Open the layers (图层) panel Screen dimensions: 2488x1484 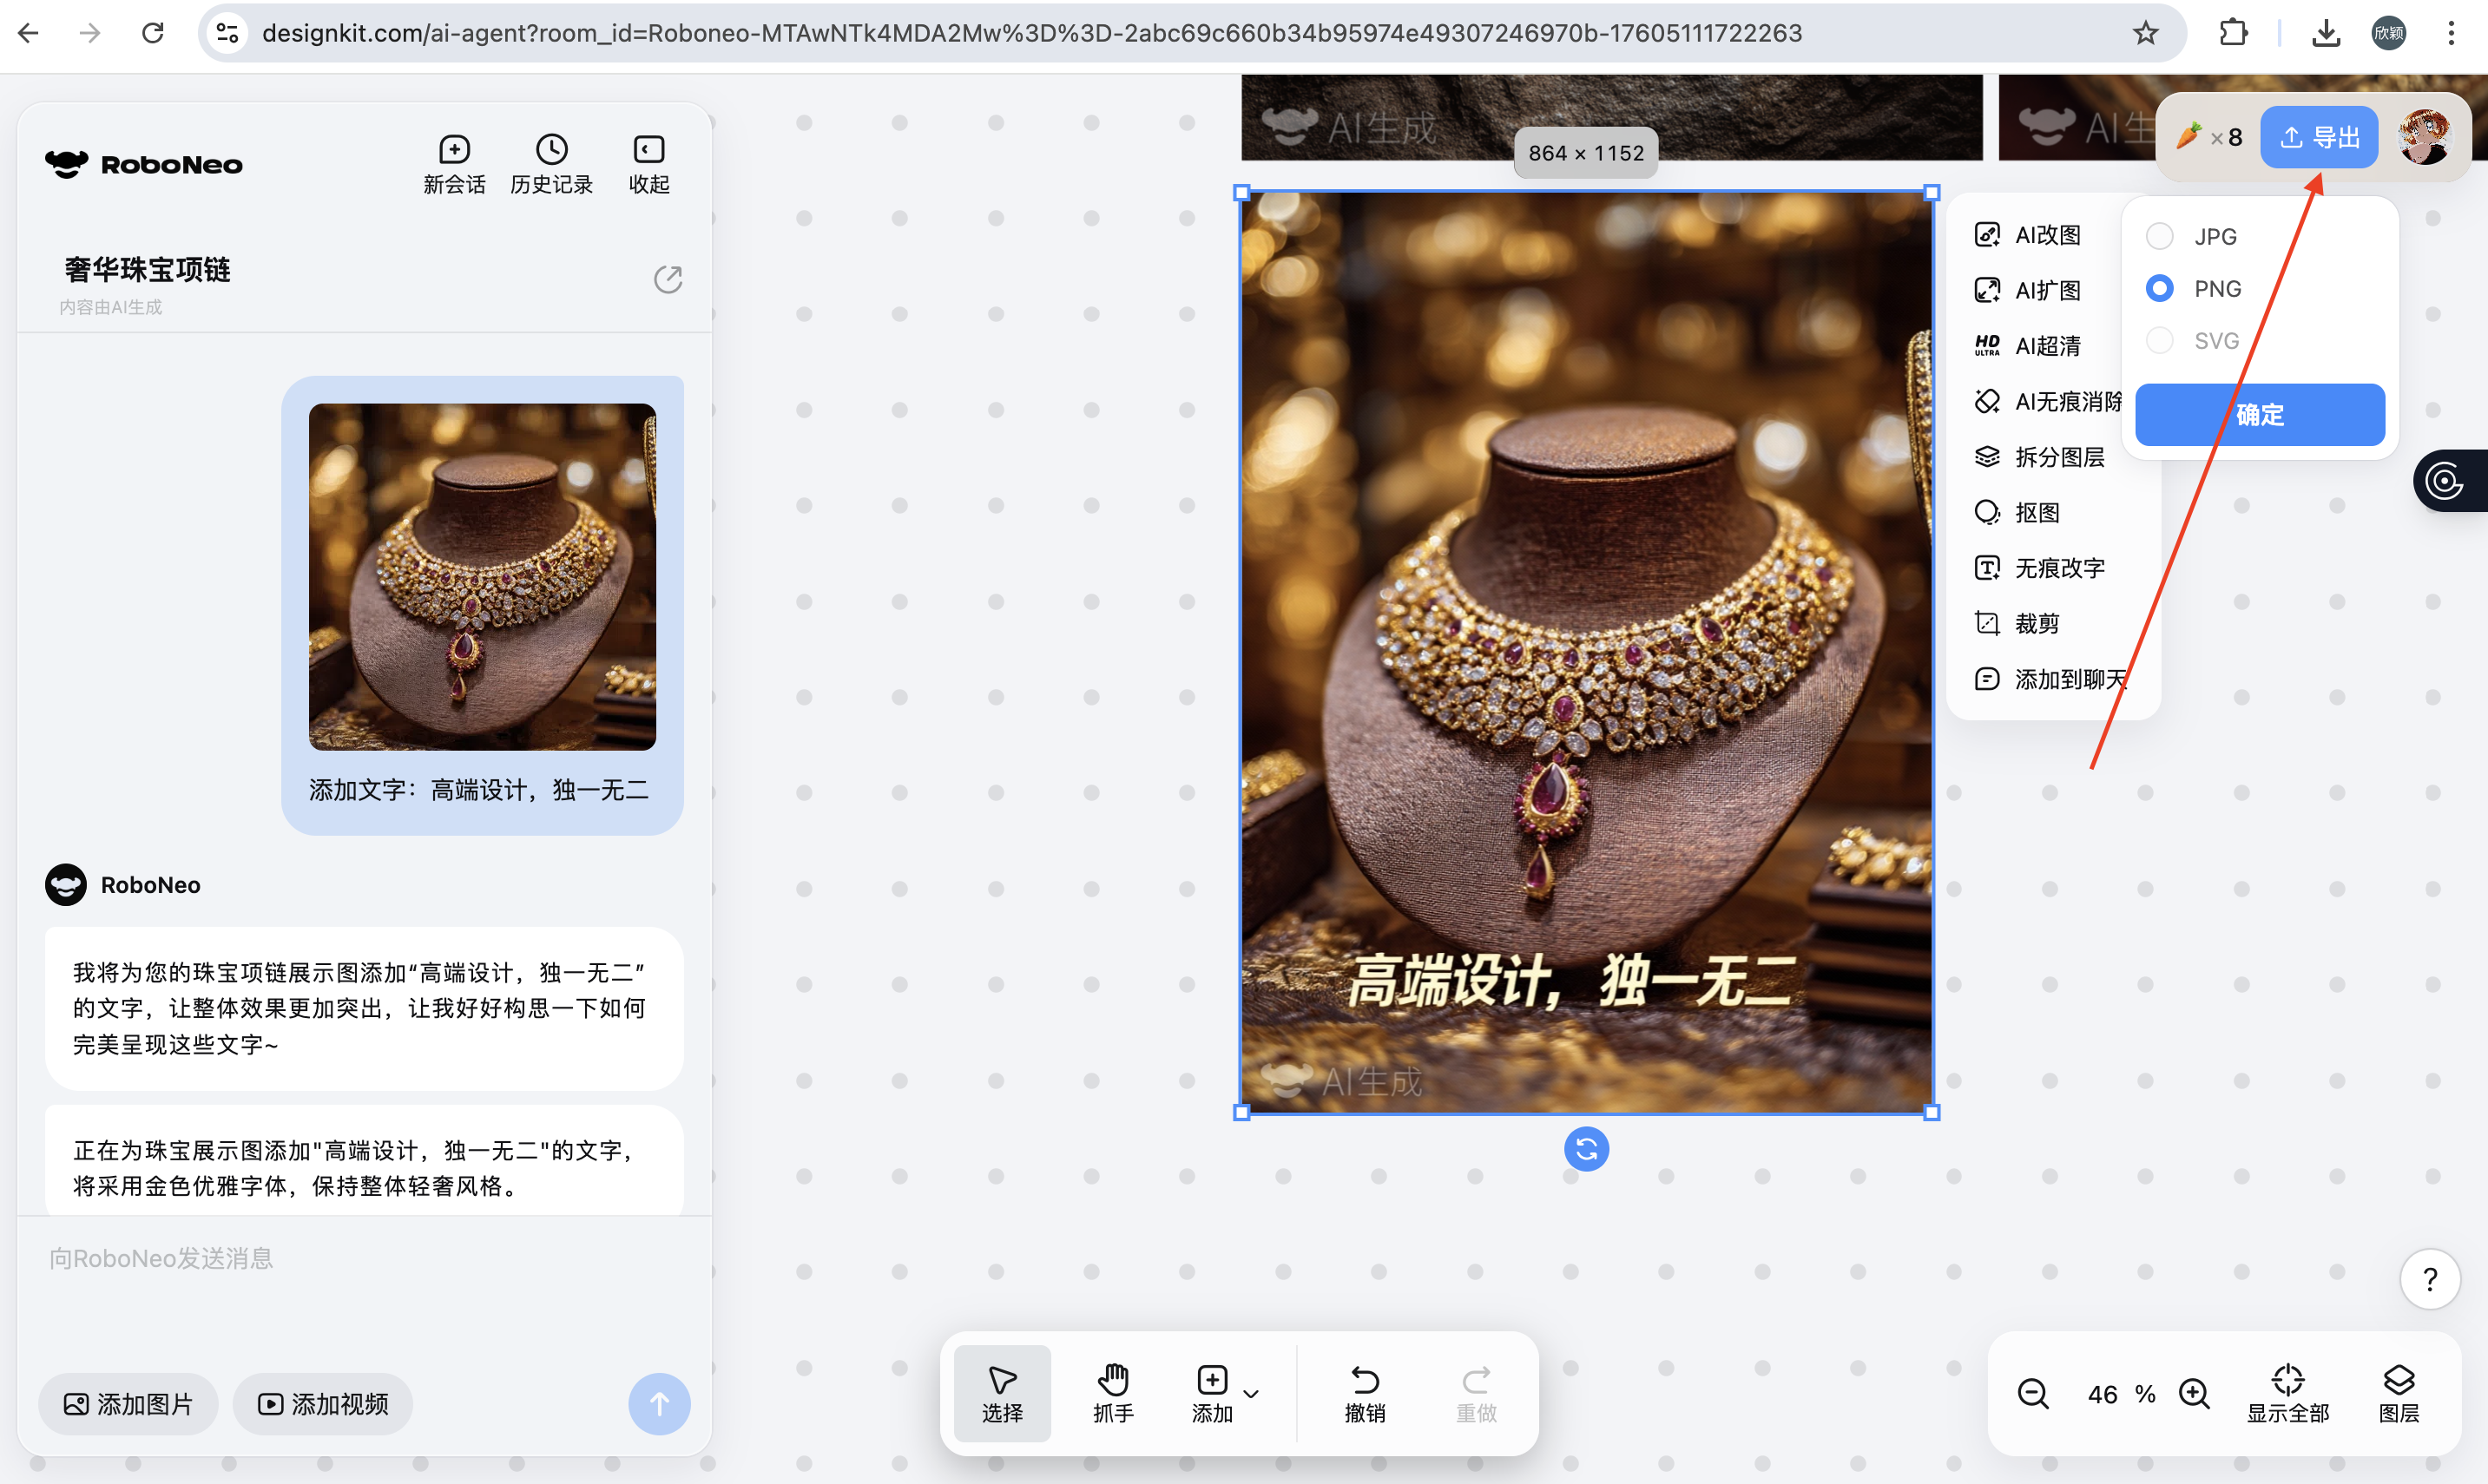tap(2398, 1392)
